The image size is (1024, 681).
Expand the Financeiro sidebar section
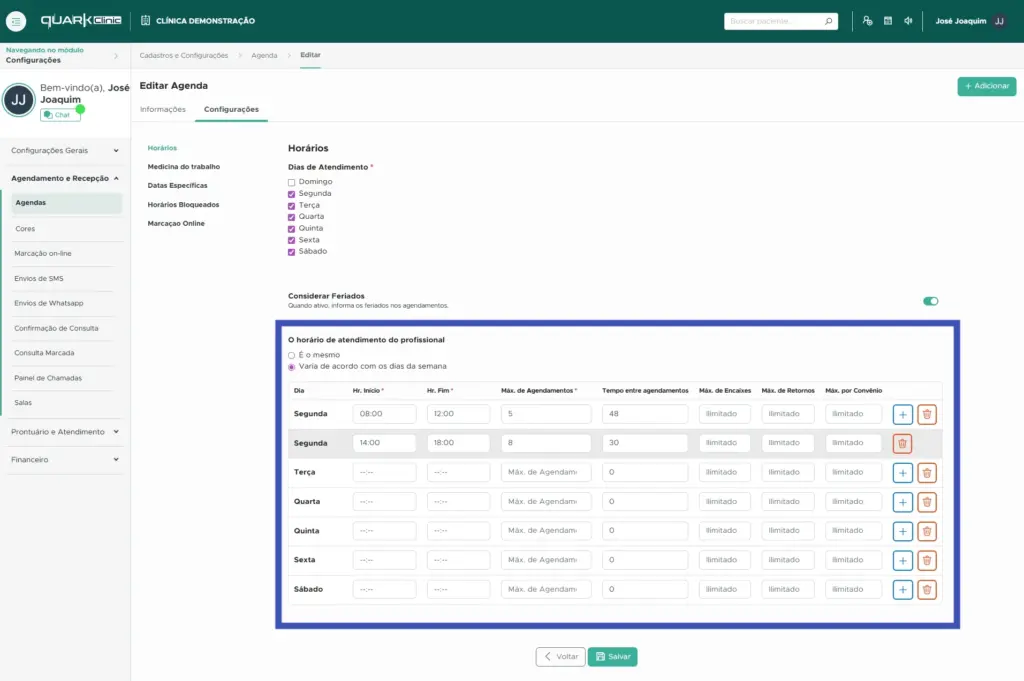(65, 460)
